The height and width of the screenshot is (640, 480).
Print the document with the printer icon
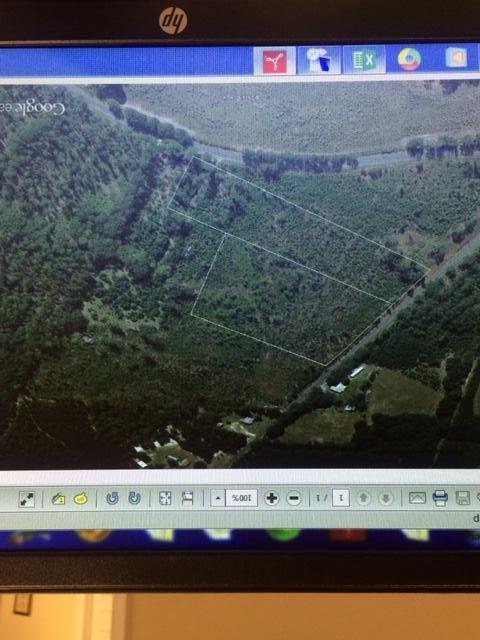(x=440, y=498)
